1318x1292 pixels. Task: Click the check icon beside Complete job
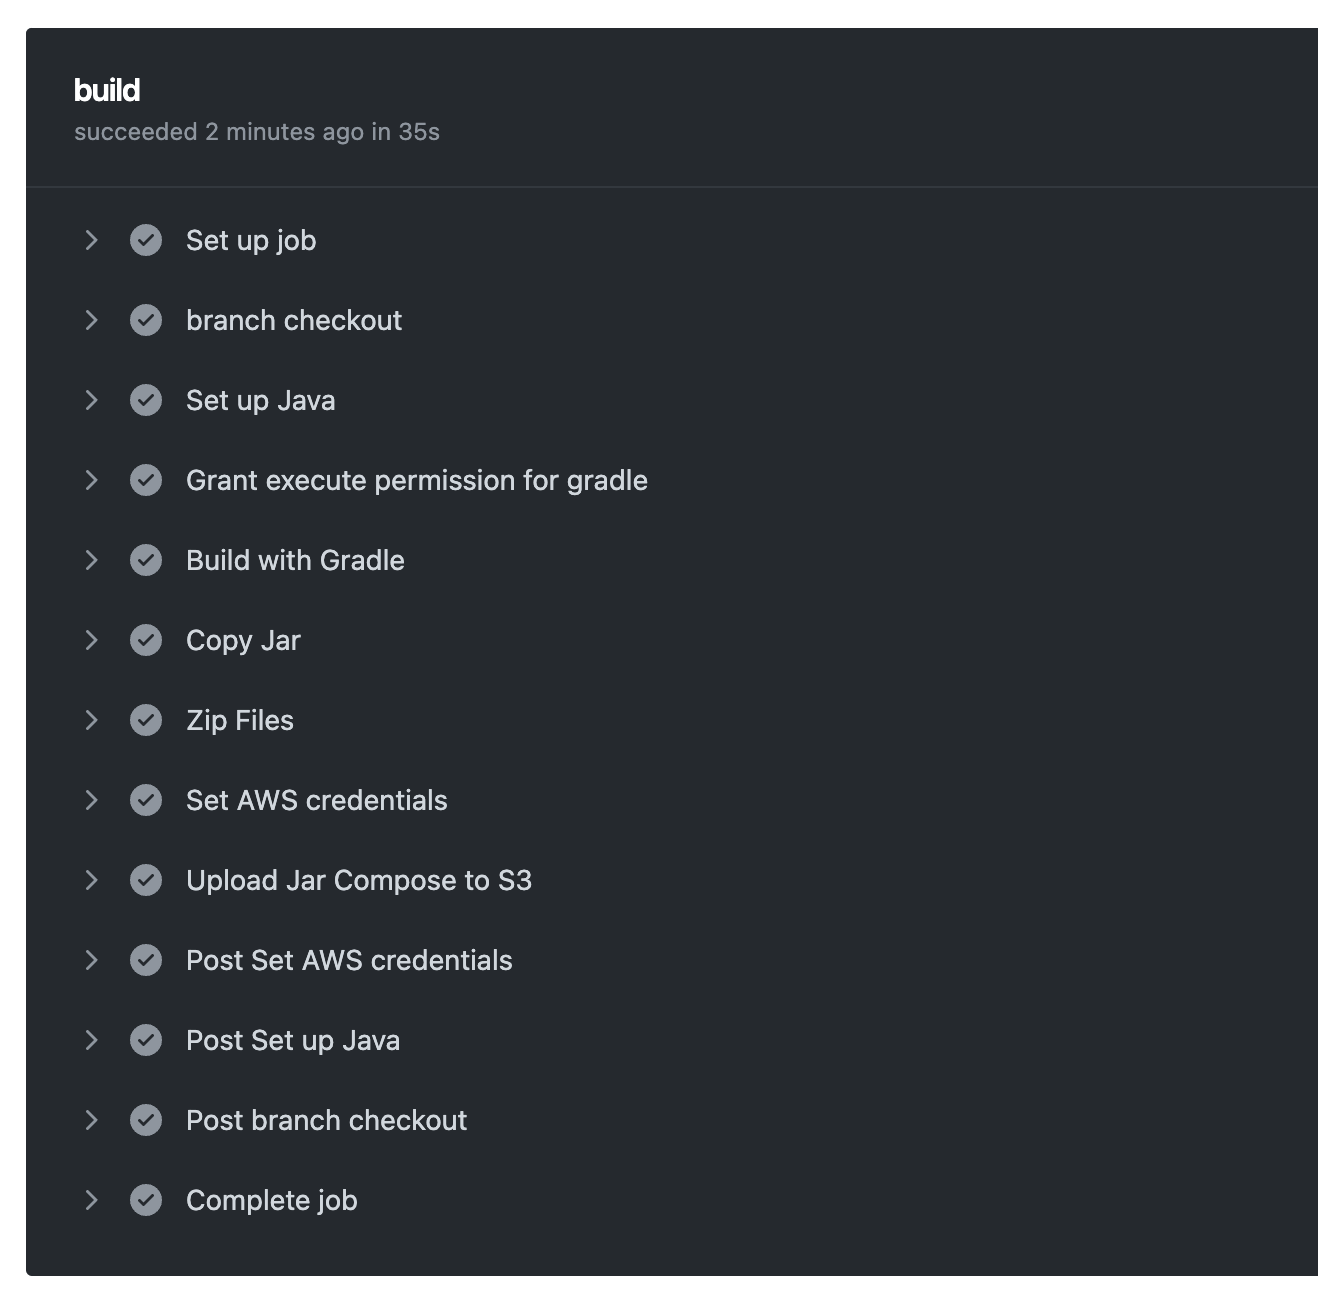coord(146,1200)
